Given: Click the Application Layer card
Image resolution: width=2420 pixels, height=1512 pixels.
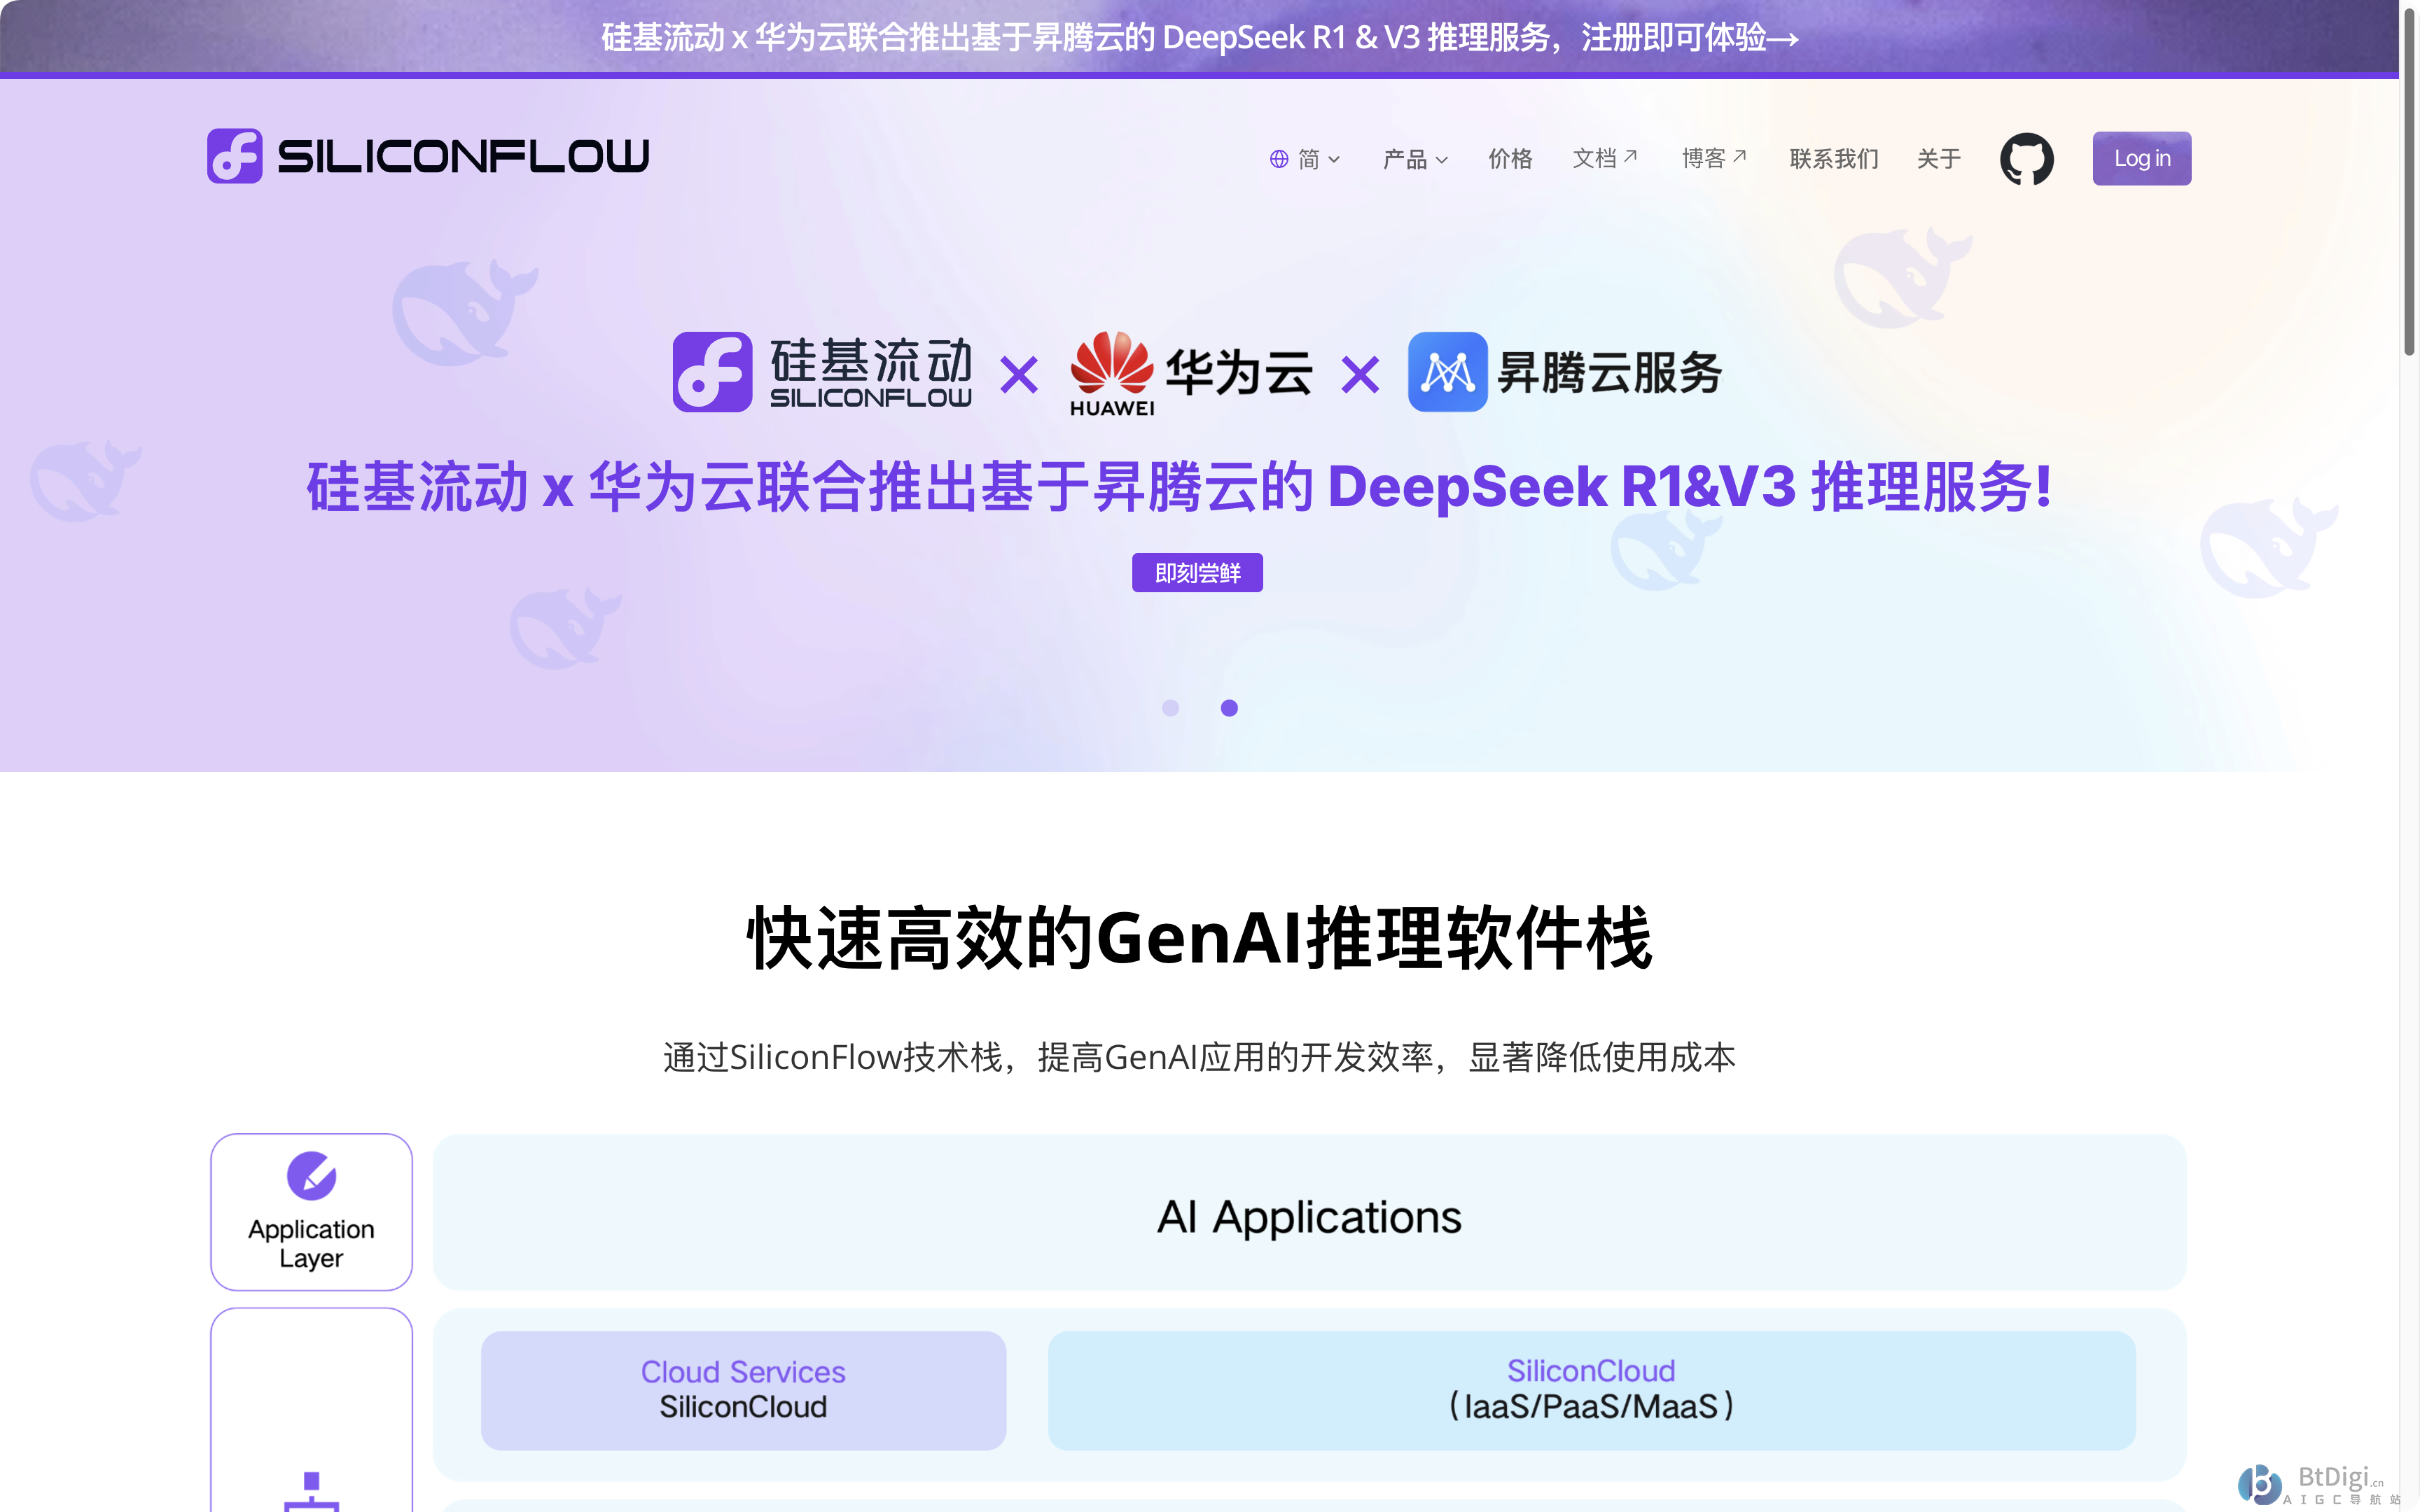Looking at the screenshot, I should coord(311,1212).
